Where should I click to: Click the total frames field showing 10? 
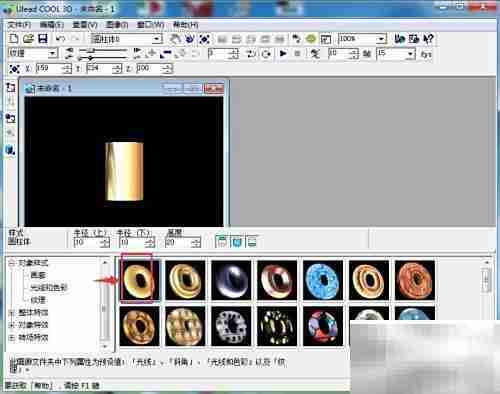pos(343,53)
